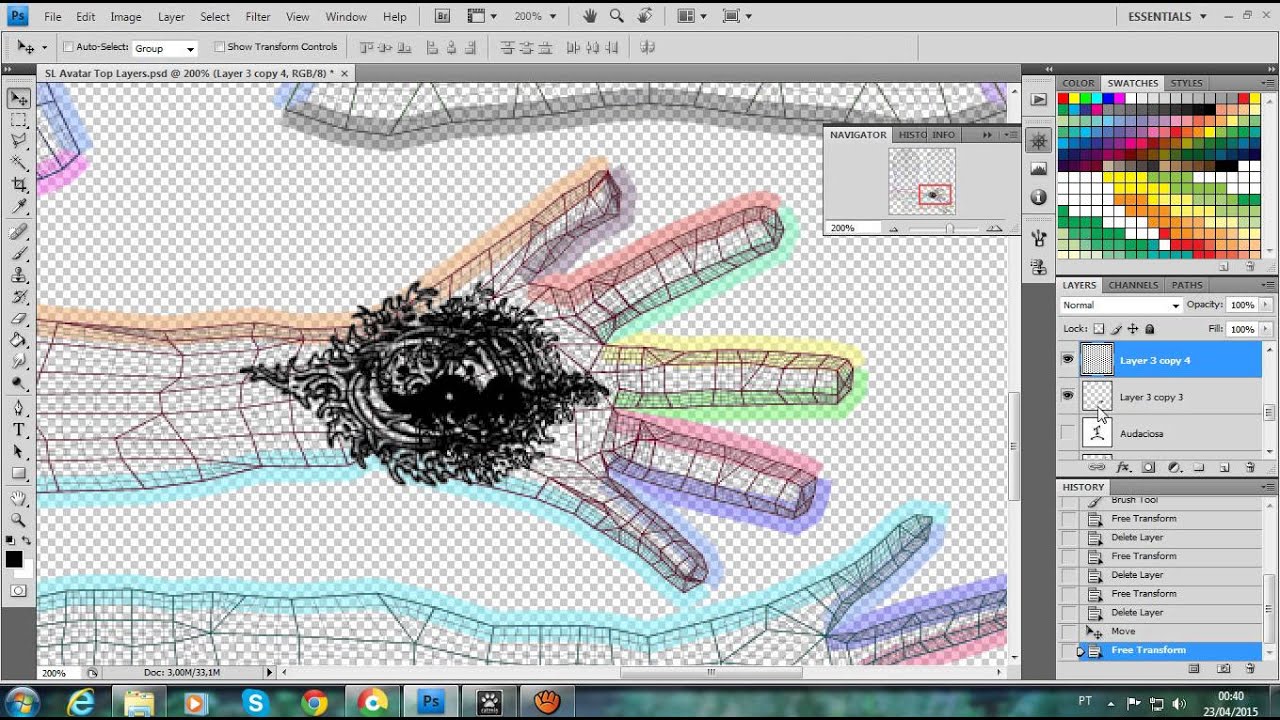Select the Eraser tool
Image resolution: width=1280 pixels, height=720 pixels.
coord(19,319)
